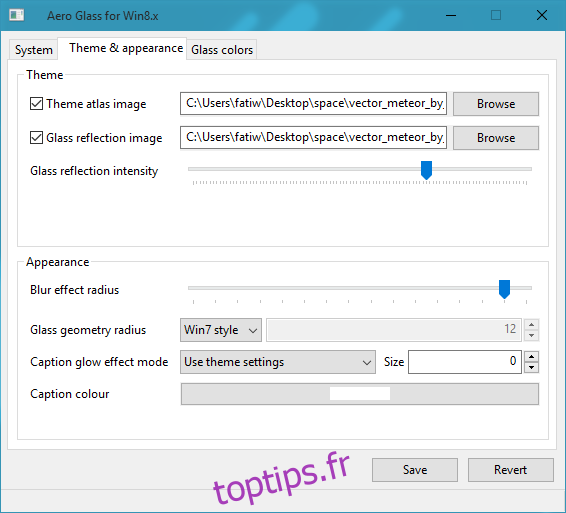
Task: Open the Glass geometry radius Win7 style dropdown
Action: tap(221, 330)
